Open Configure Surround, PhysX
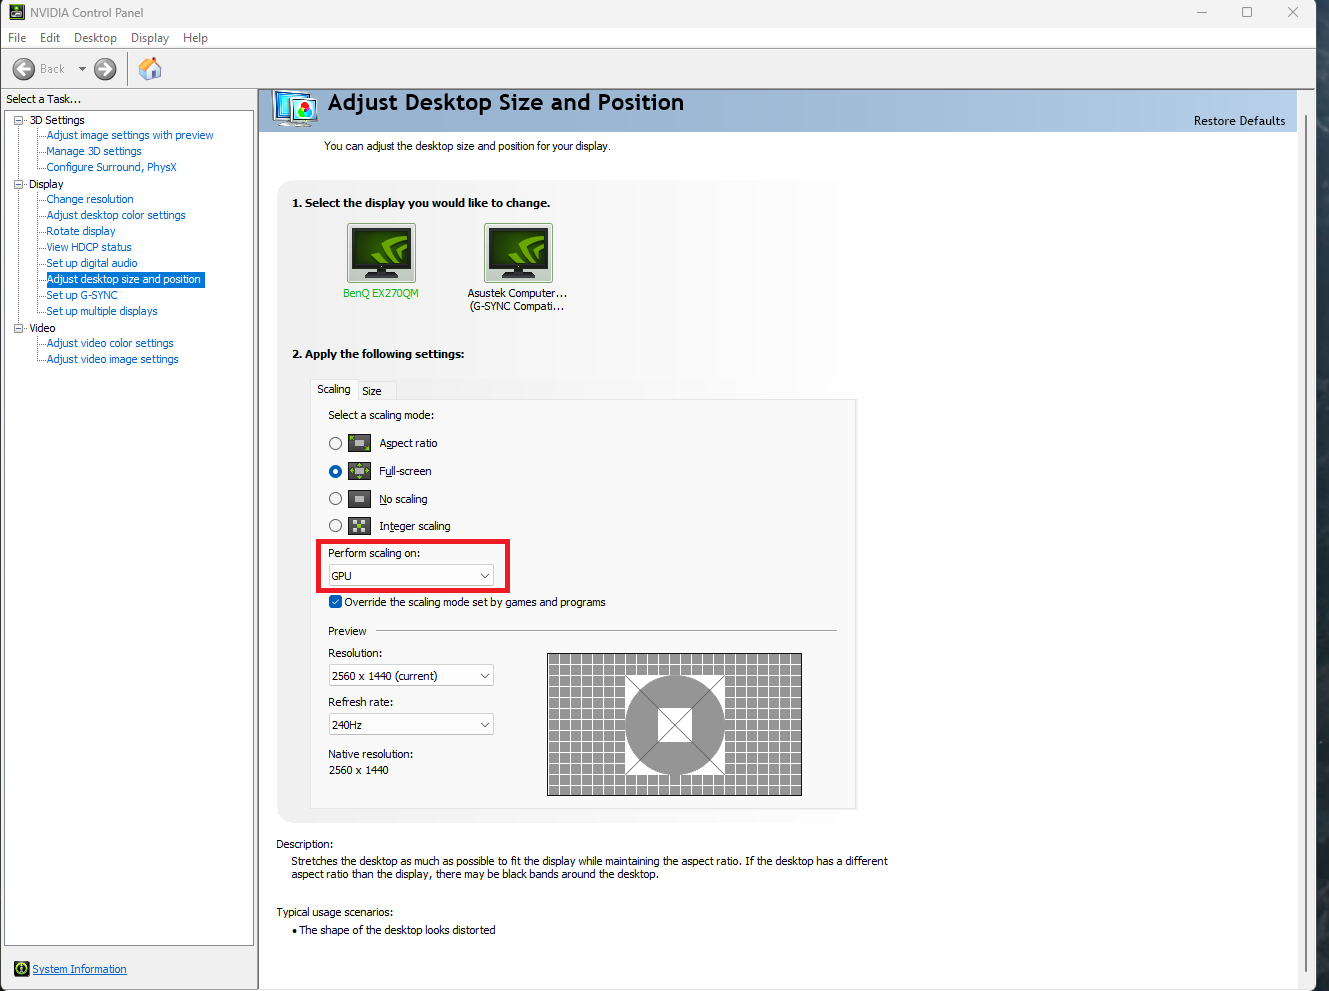Screen dimensions: 1329x991 pos(111,167)
